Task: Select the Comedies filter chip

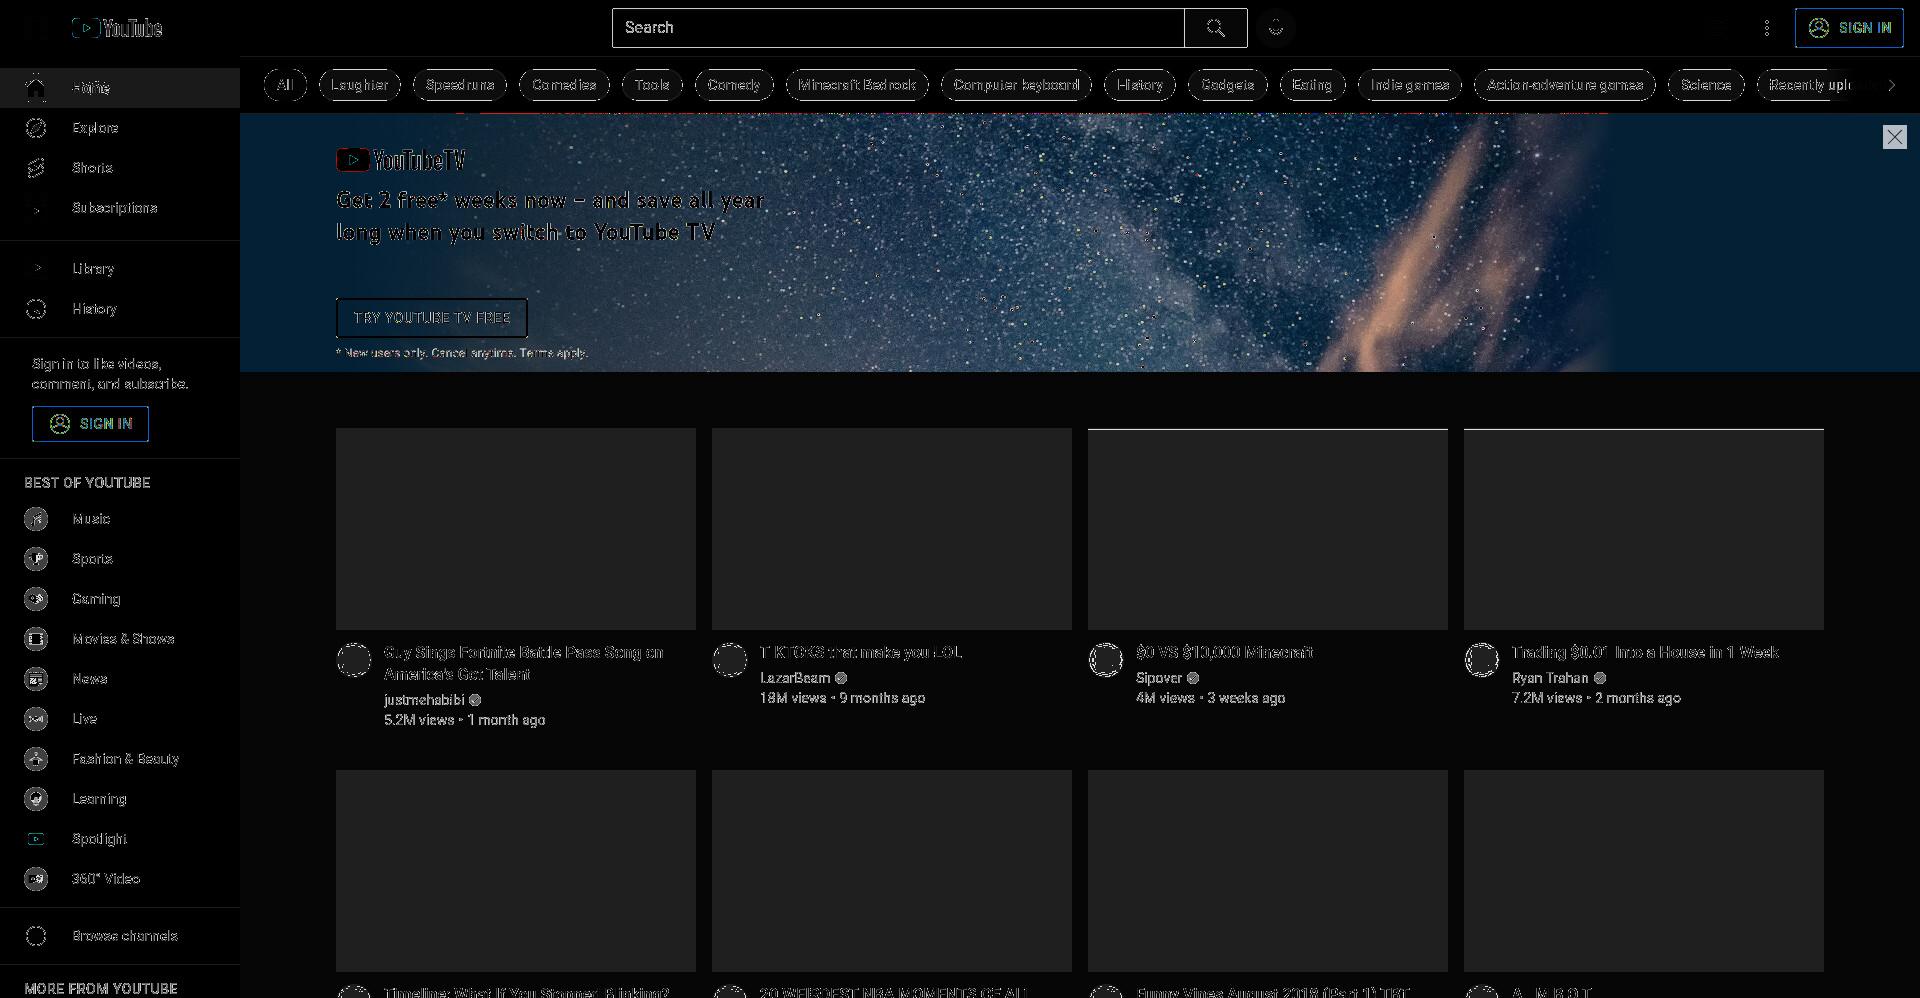Action: pos(564,85)
